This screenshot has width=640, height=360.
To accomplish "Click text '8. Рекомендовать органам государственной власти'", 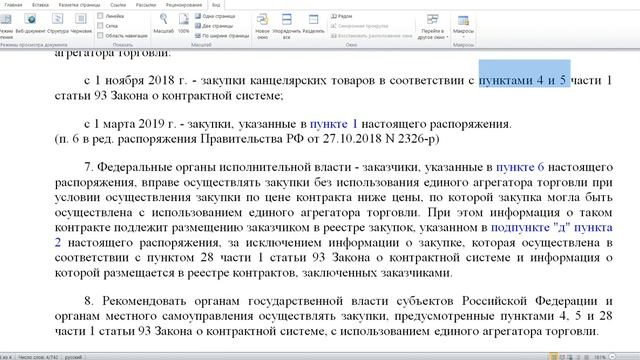I will pyautogui.click(x=236, y=301).
